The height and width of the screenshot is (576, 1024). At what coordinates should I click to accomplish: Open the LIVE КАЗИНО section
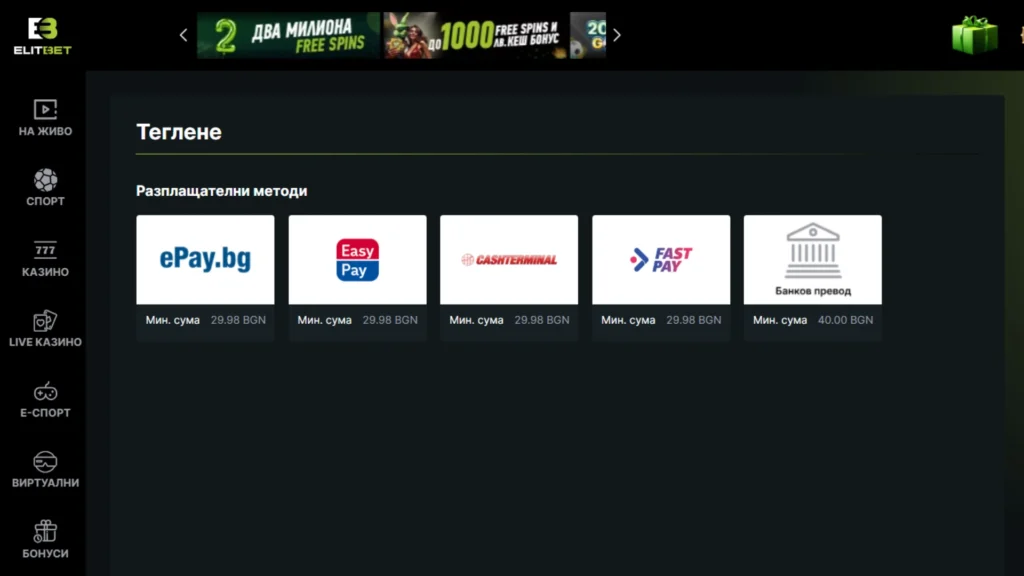coord(45,328)
